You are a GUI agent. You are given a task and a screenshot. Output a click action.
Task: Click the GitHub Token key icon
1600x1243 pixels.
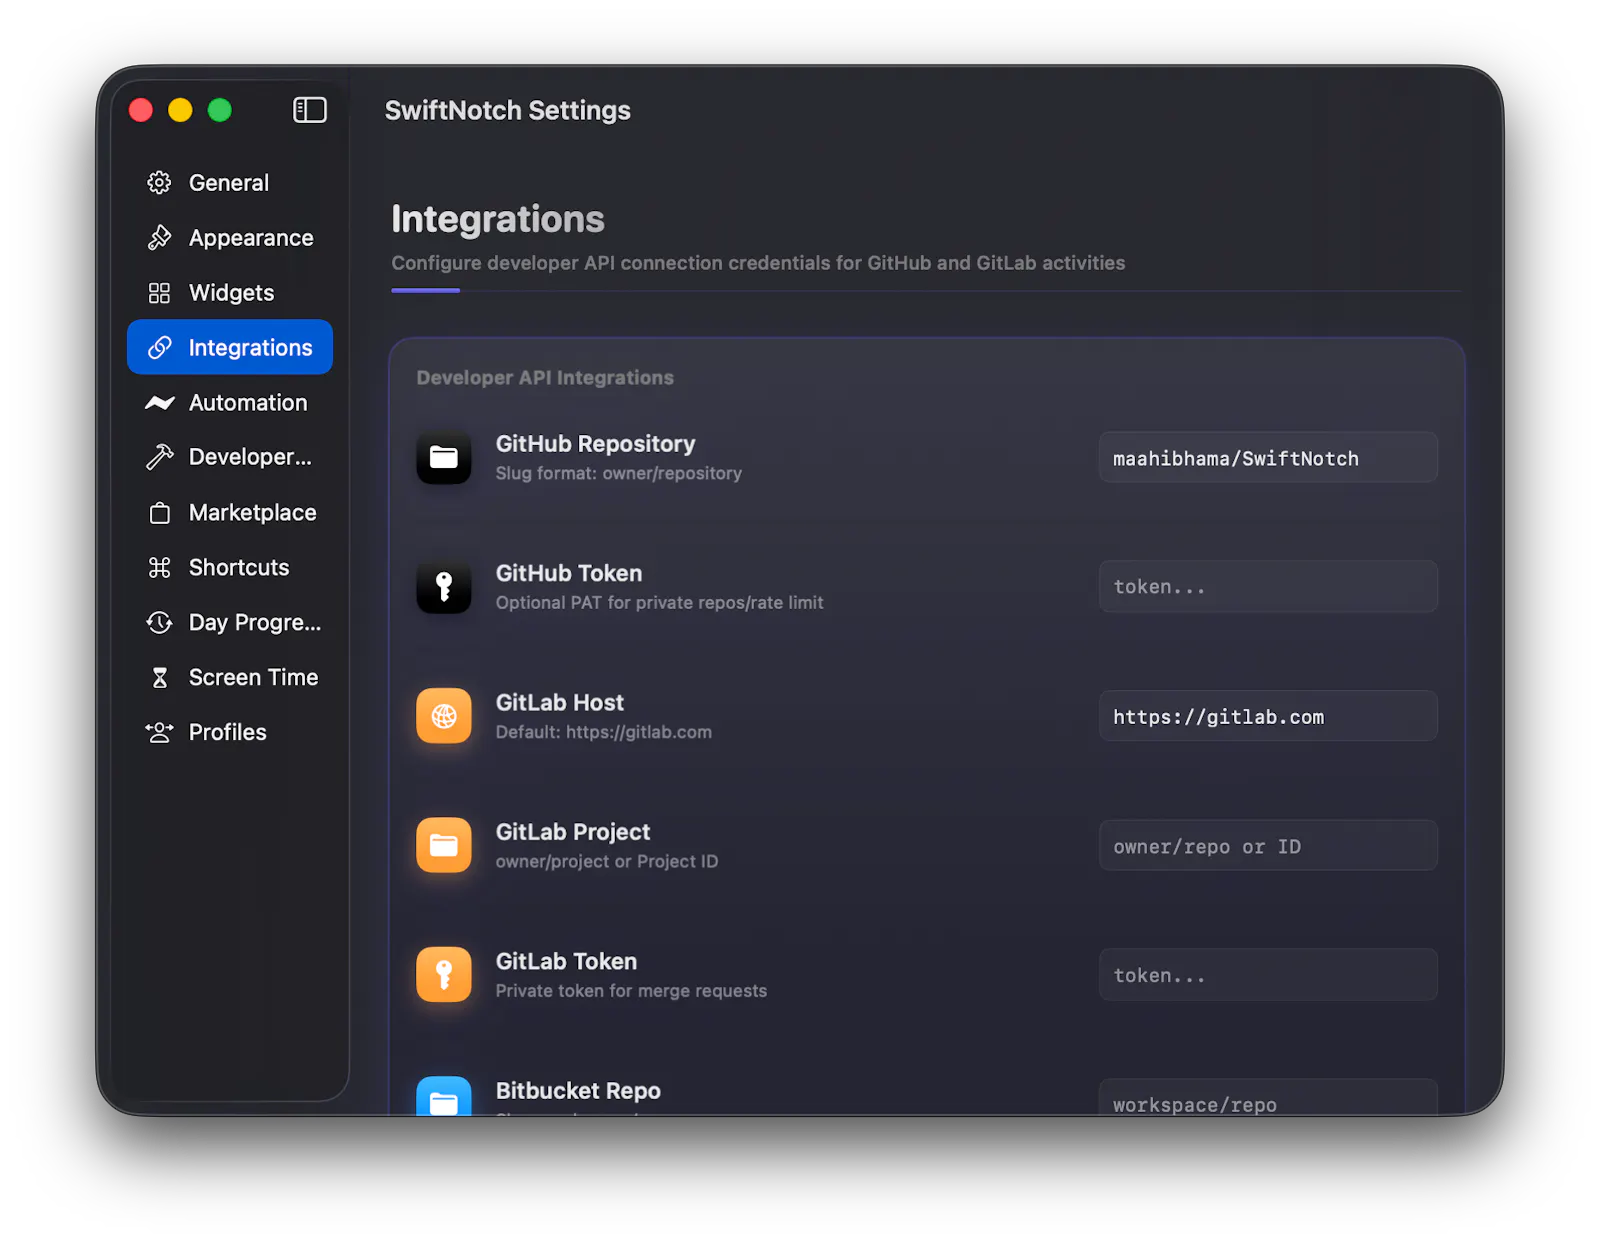click(x=444, y=586)
